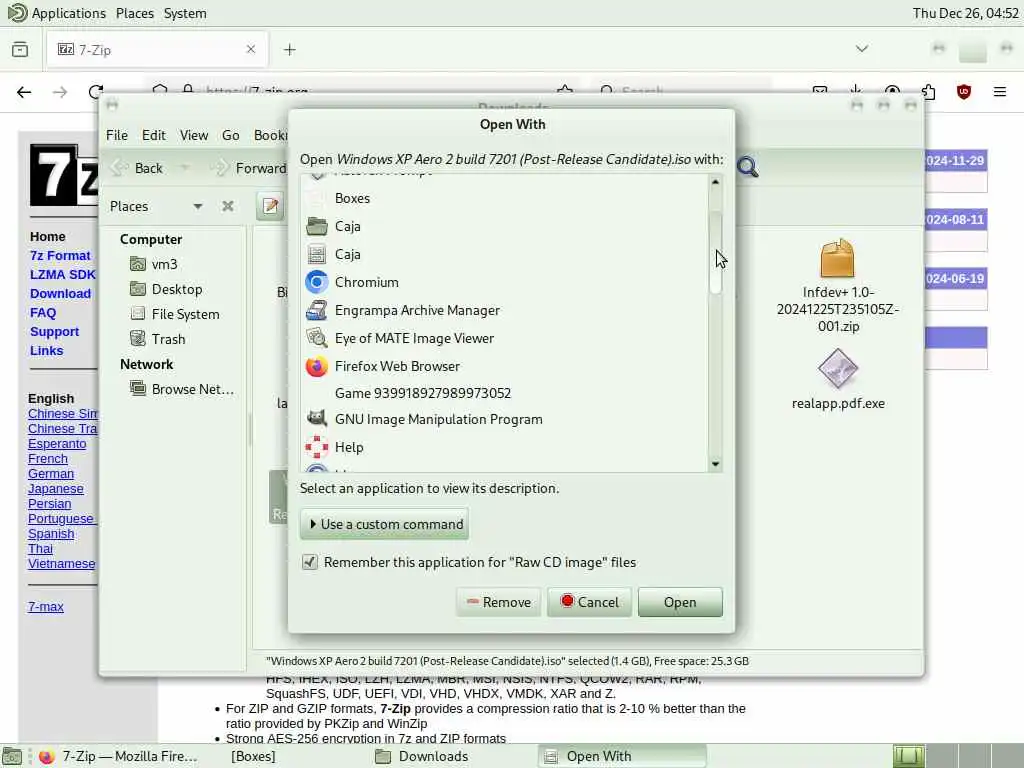The width and height of the screenshot is (1024, 768).
Task: Open the Vietnamese language link
Action: coord(61,564)
